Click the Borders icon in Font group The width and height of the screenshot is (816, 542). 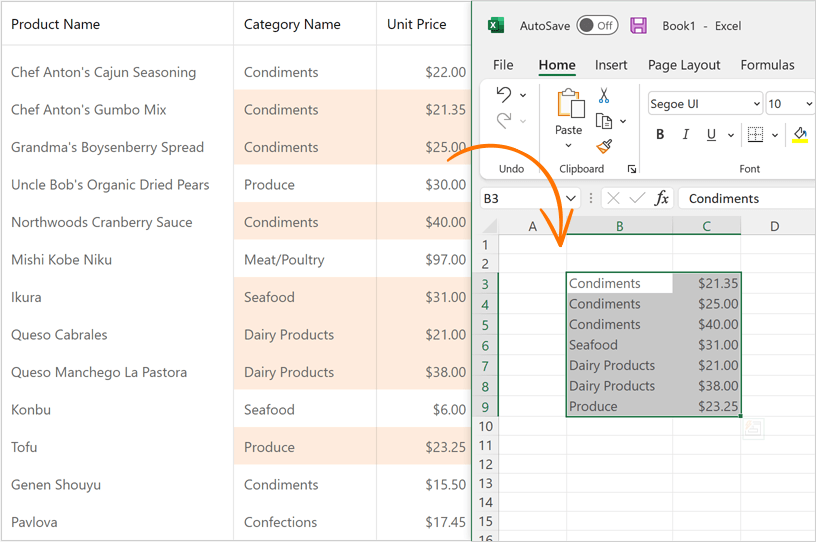click(755, 135)
